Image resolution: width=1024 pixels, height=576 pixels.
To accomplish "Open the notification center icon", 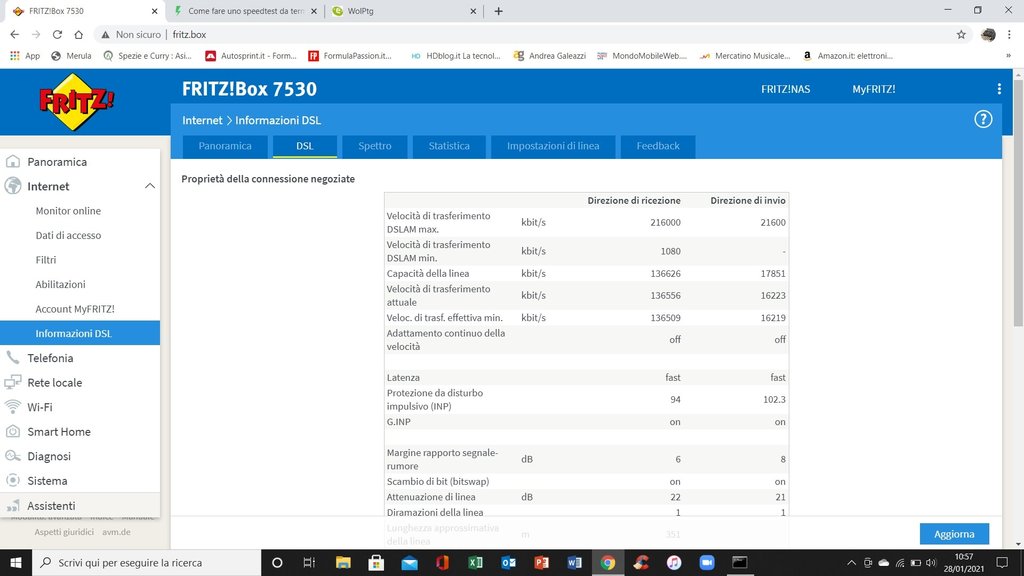I will (1002, 562).
